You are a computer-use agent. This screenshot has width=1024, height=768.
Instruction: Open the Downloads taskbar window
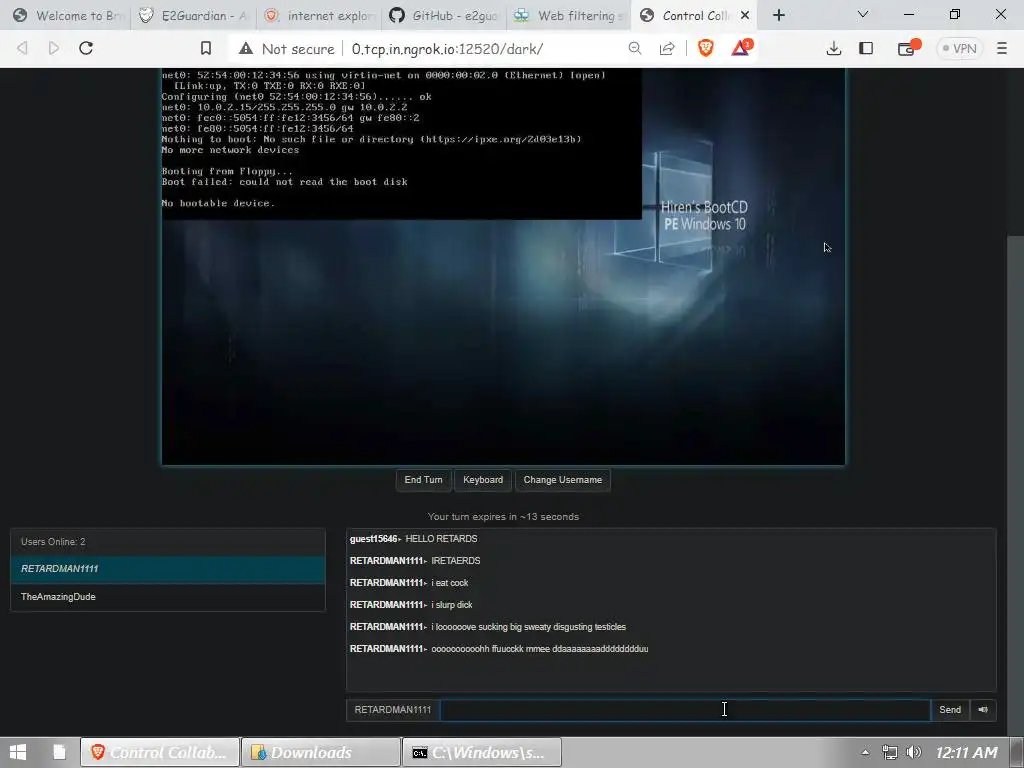click(x=321, y=752)
